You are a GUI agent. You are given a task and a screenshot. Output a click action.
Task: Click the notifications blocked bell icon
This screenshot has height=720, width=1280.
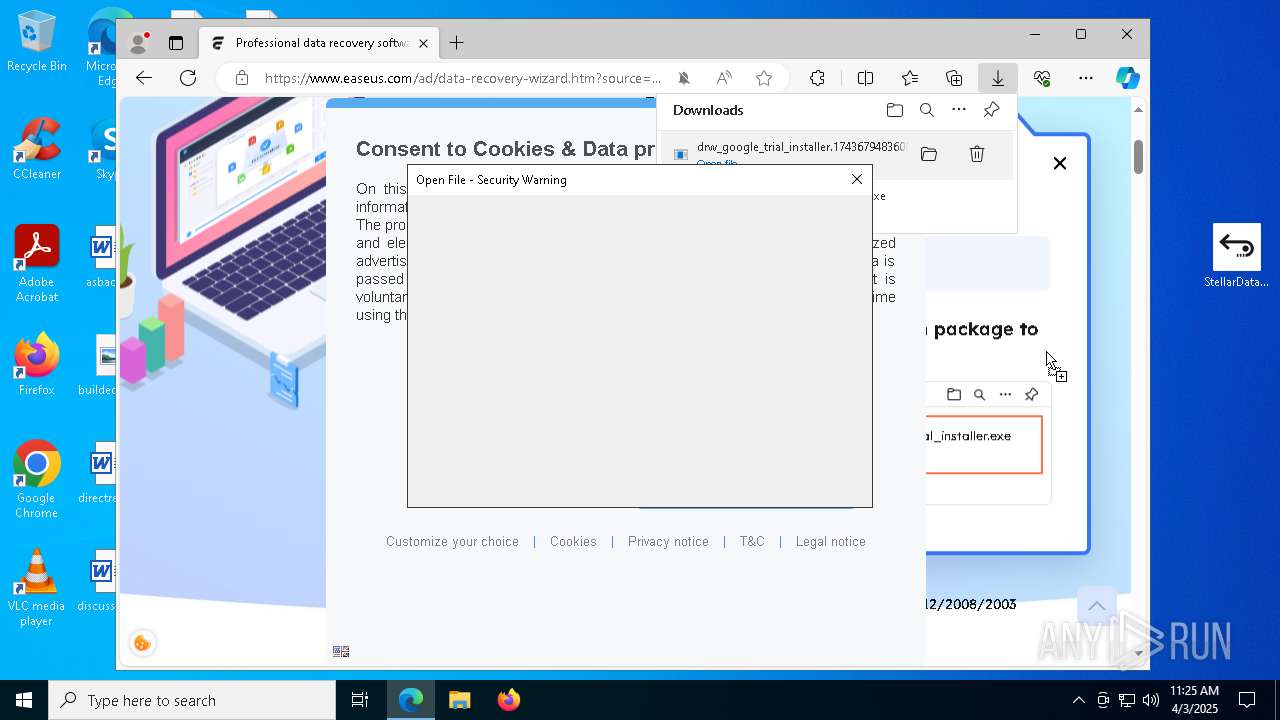684,78
